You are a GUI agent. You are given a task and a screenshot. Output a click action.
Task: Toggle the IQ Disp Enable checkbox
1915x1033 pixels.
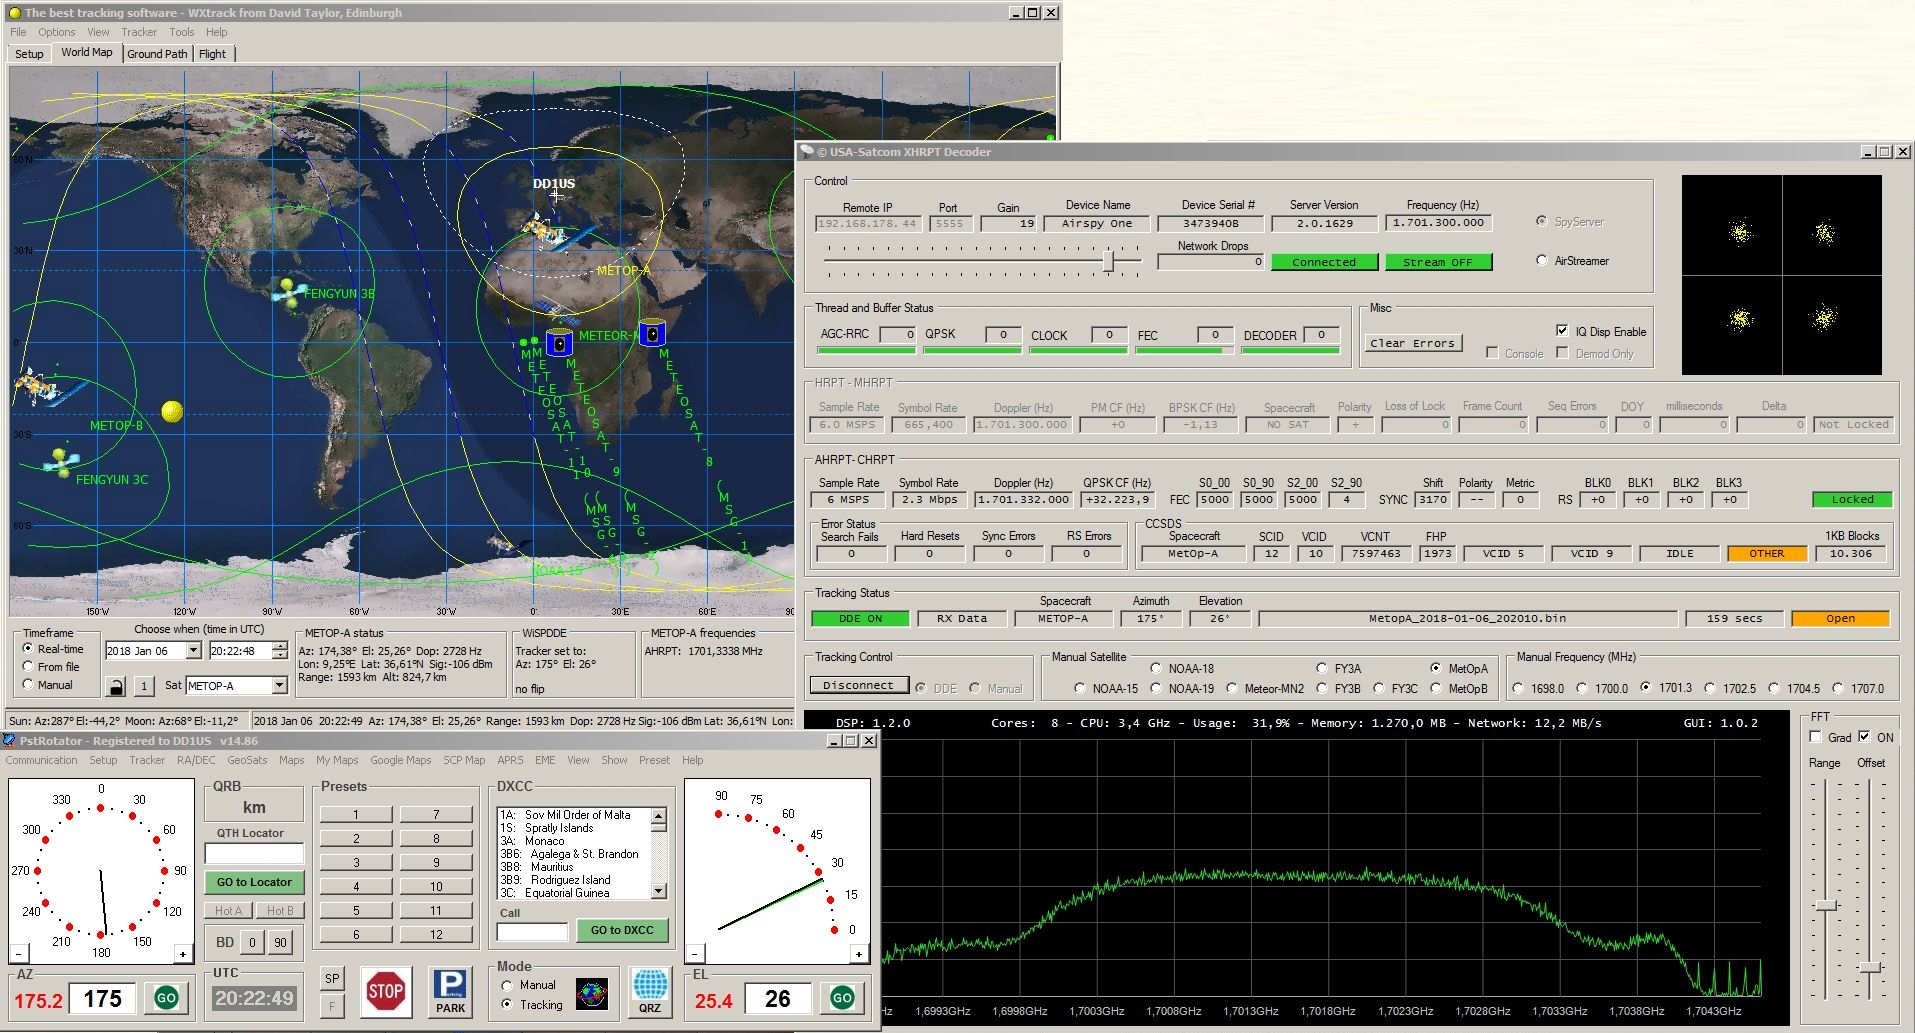1562,331
